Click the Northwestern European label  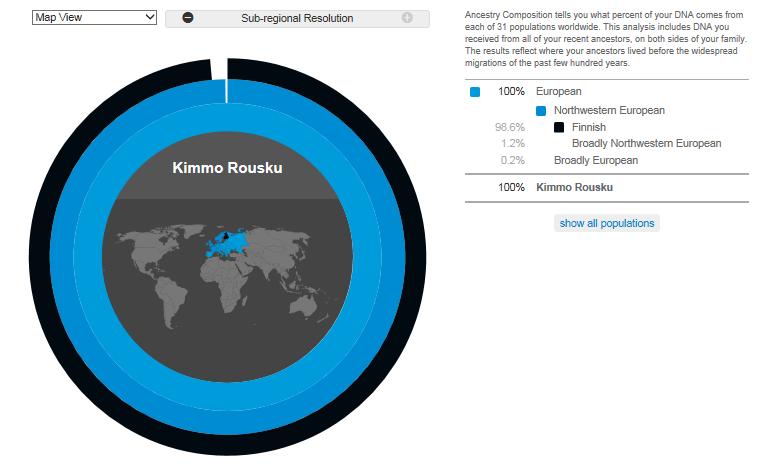tap(609, 111)
